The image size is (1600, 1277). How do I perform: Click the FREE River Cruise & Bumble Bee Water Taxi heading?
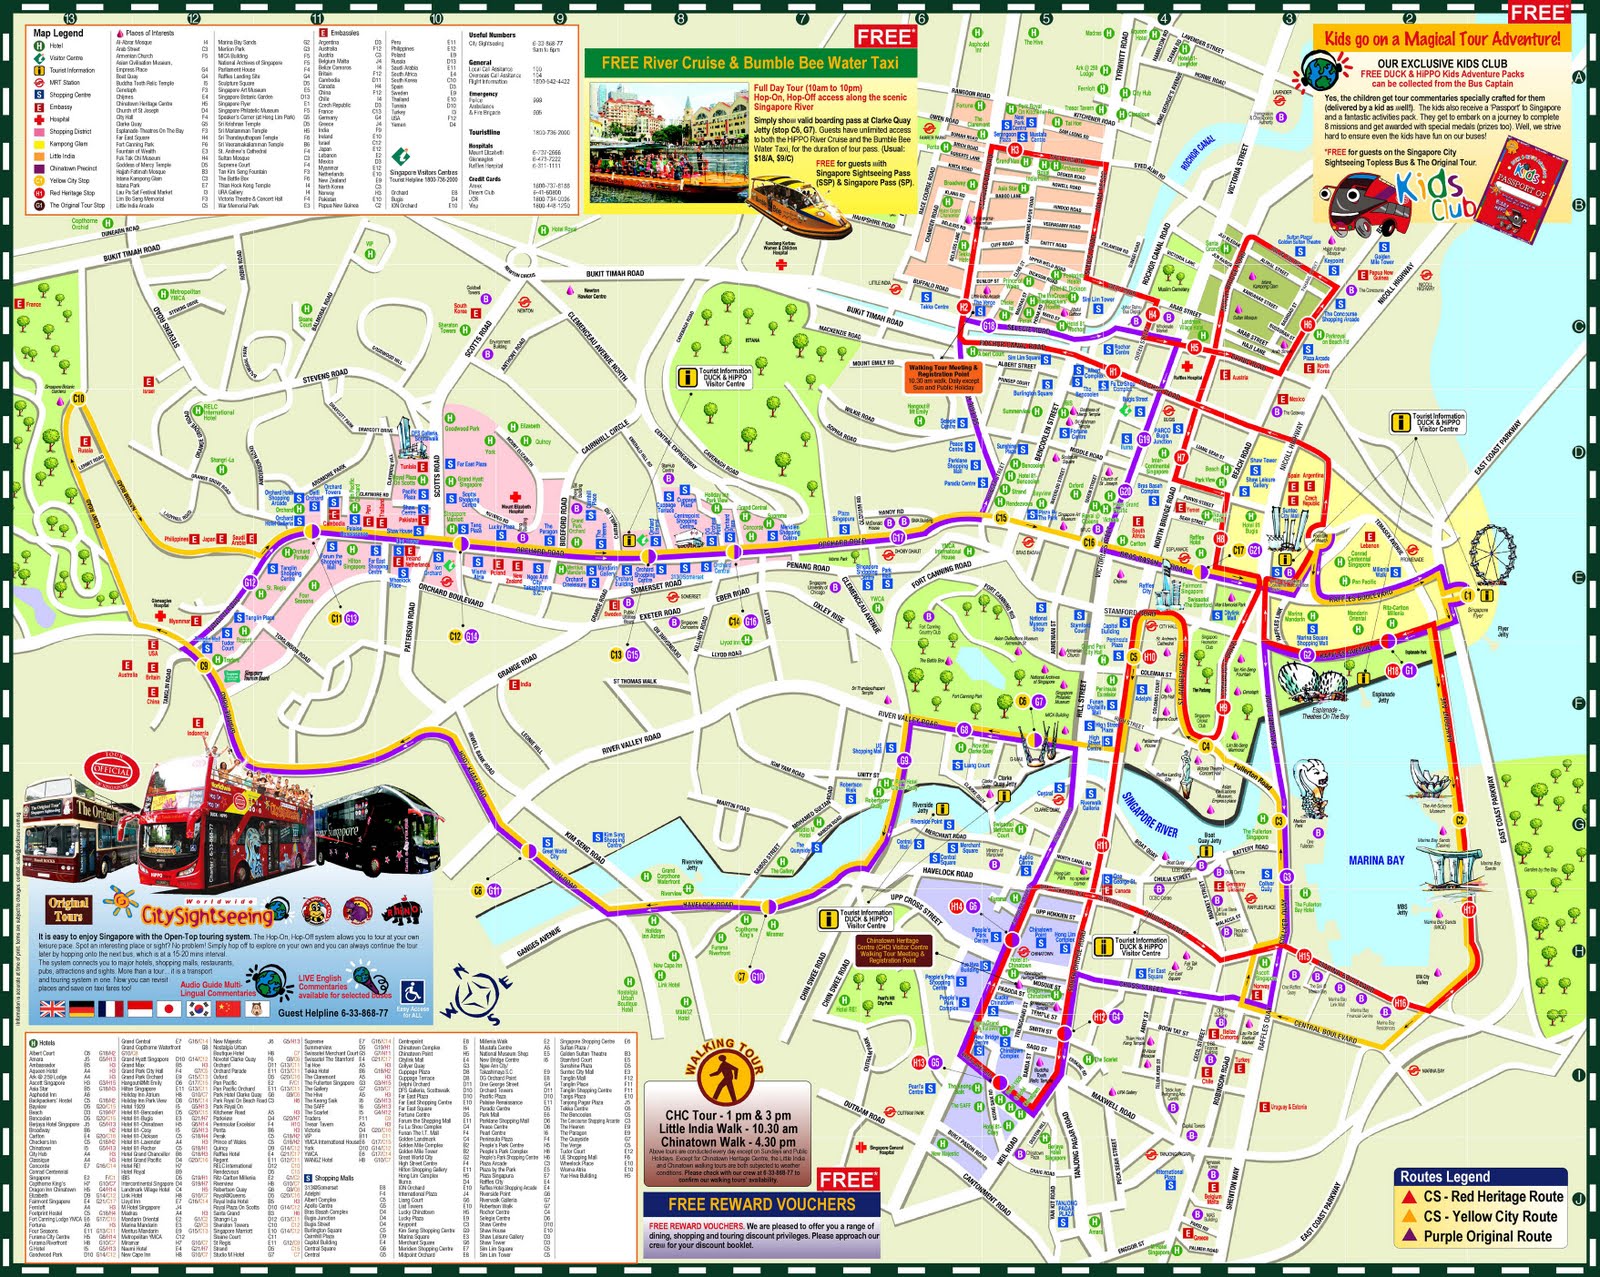(x=750, y=63)
